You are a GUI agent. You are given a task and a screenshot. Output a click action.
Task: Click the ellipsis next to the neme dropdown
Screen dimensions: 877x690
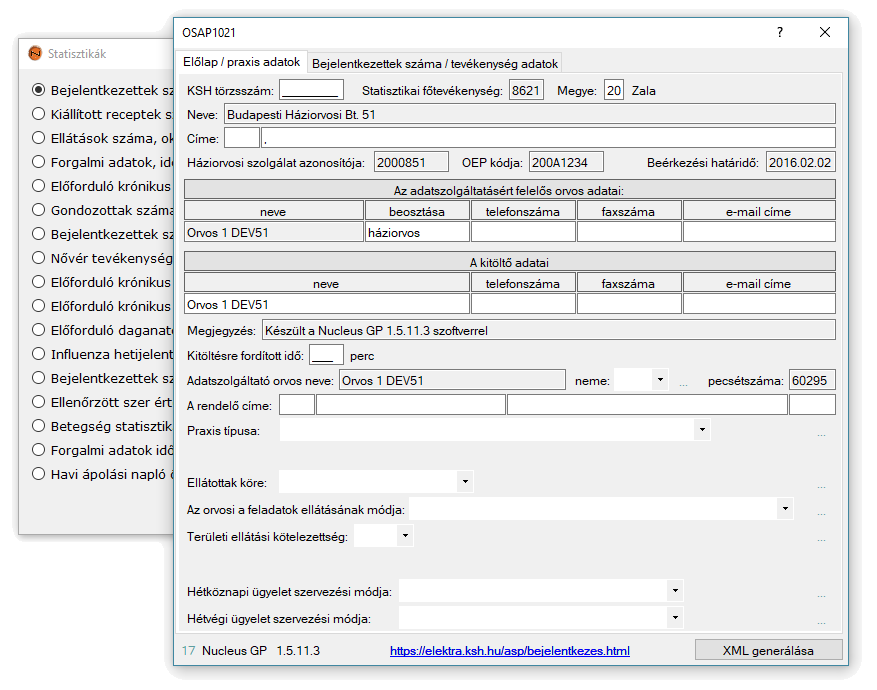pyautogui.click(x=683, y=384)
